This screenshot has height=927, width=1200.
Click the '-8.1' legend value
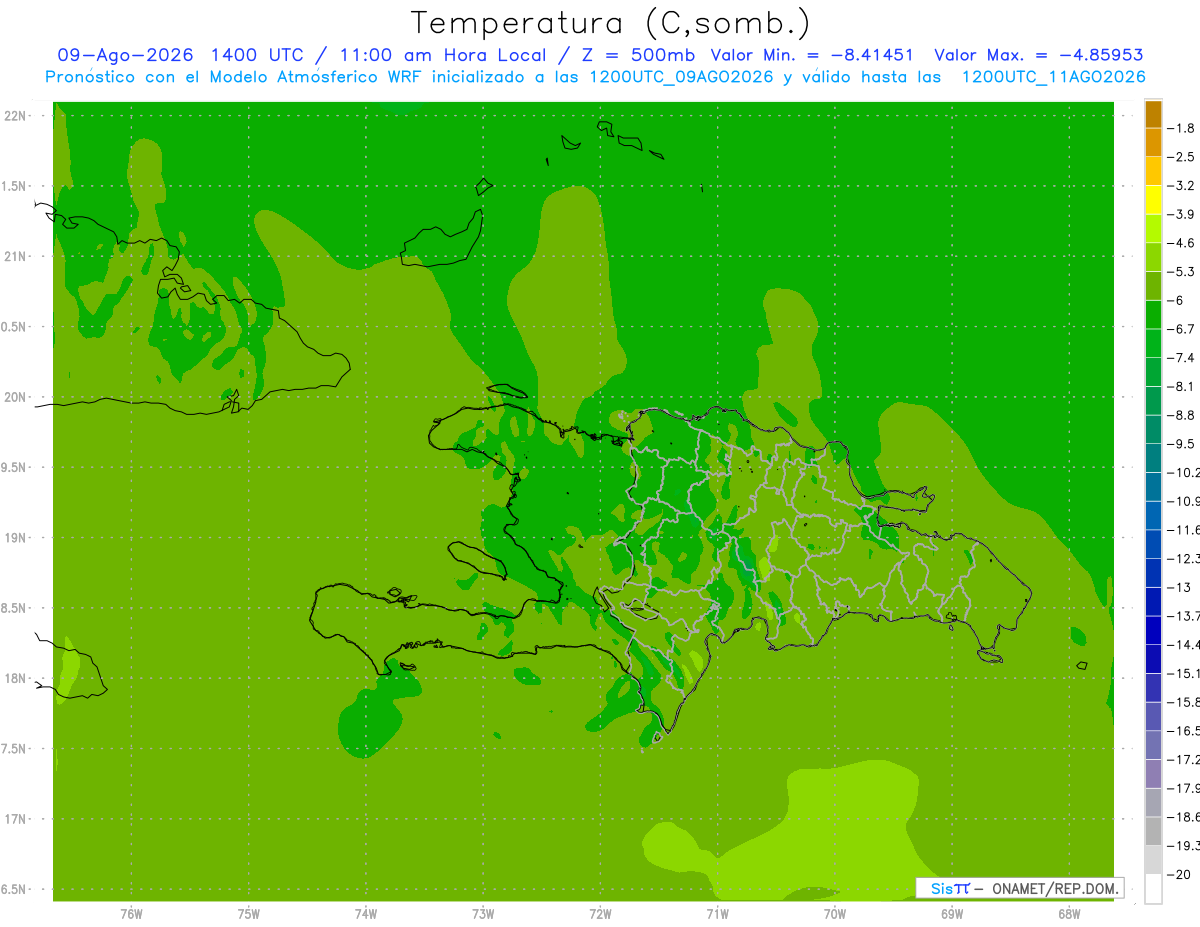point(1182,386)
